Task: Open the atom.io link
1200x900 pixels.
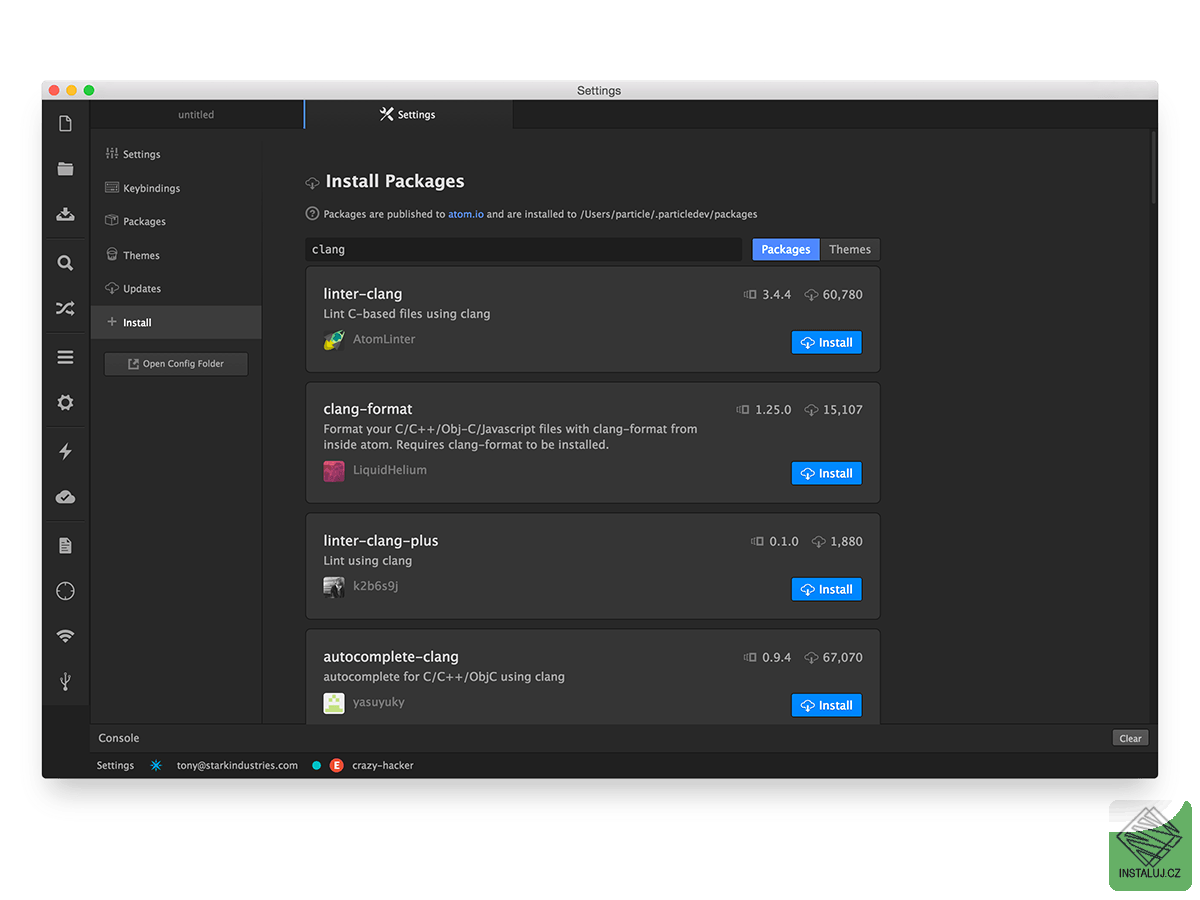Action: click(x=466, y=213)
